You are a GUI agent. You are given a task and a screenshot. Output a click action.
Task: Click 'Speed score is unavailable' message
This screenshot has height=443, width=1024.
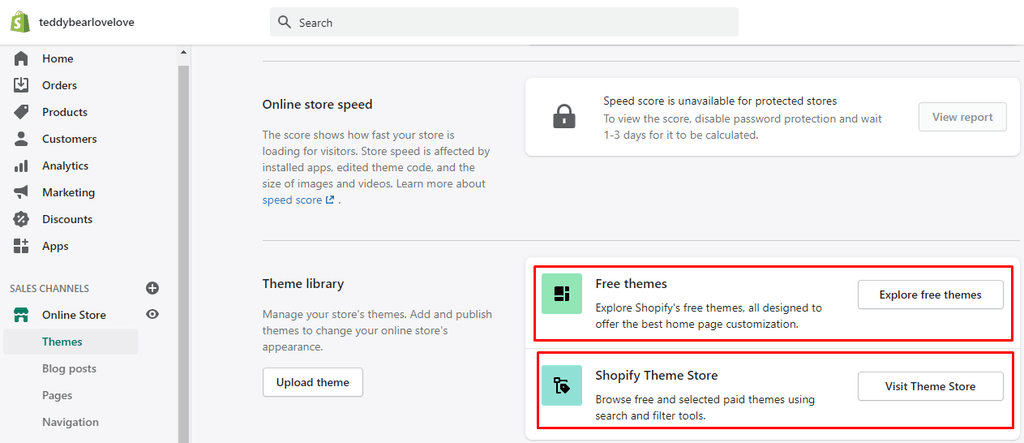720,101
